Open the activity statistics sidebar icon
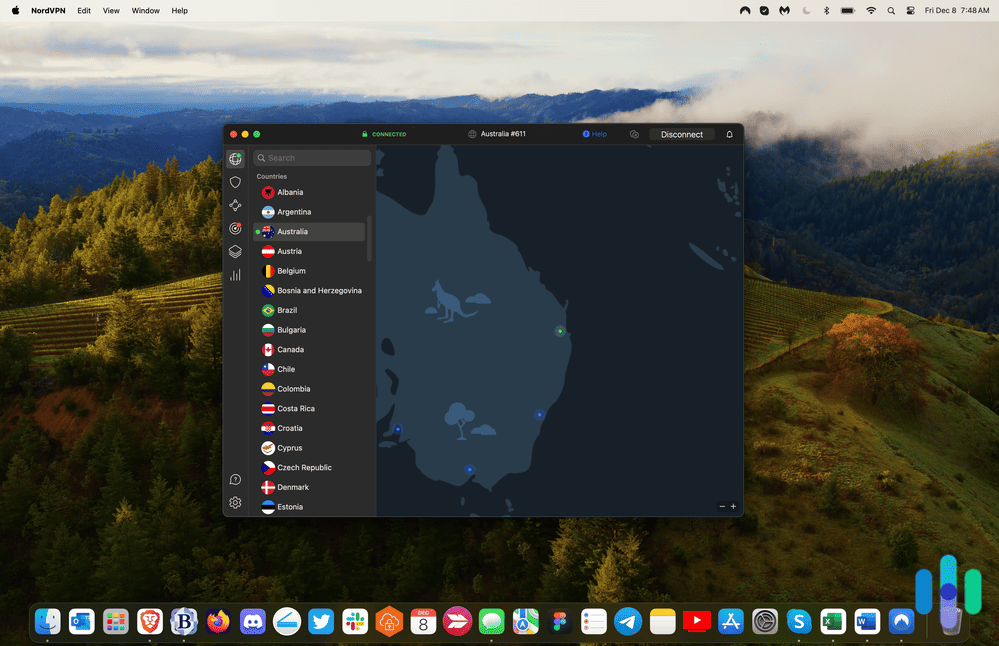The height and width of the screenshot is (646, 999). pos(235,275)
